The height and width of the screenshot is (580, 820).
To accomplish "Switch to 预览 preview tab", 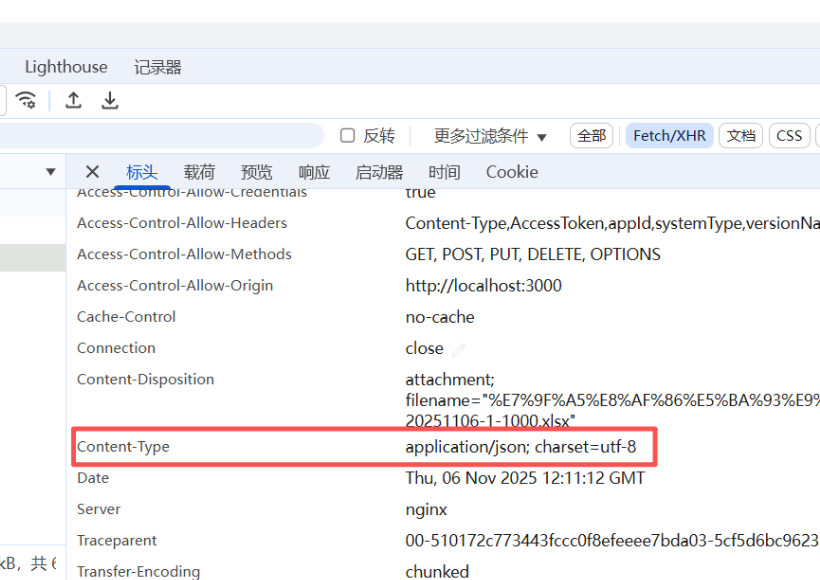I will pos(256,172).
